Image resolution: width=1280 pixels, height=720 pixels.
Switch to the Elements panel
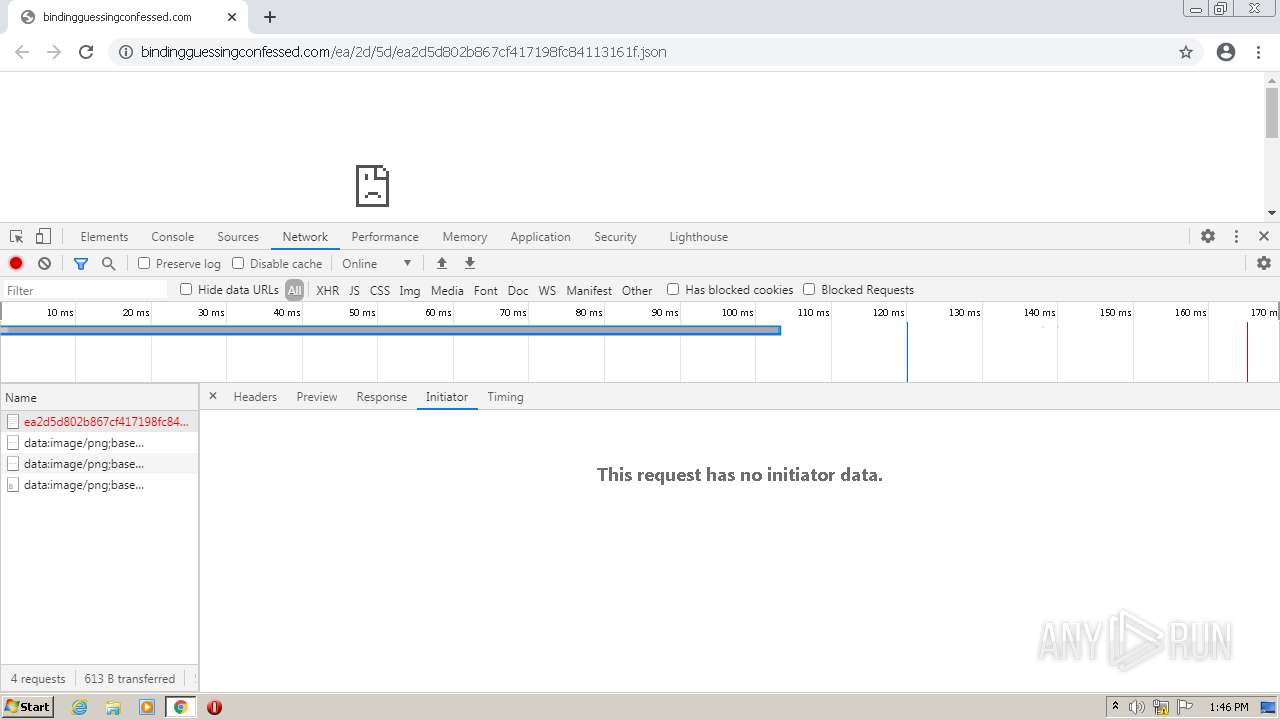[x=104, y=237]
